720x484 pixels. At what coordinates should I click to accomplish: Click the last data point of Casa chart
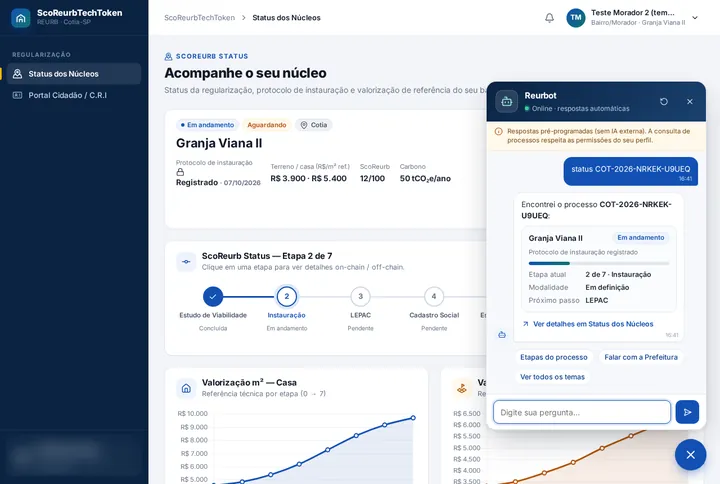[x=413, y=418]
